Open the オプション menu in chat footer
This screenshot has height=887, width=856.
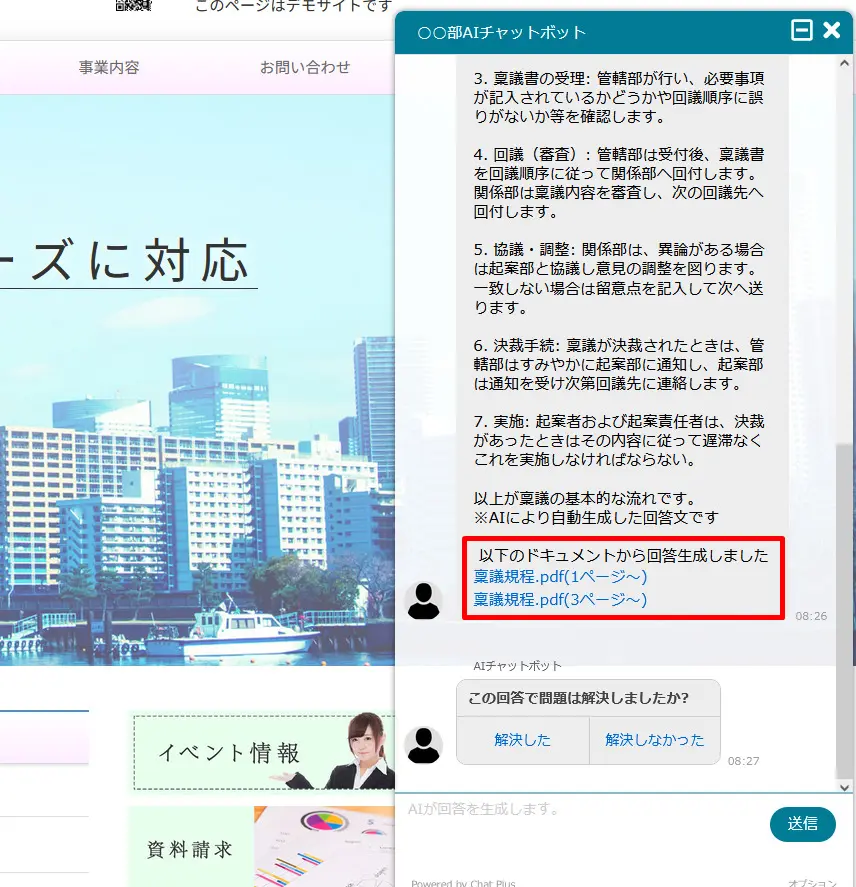pos(812,883)
